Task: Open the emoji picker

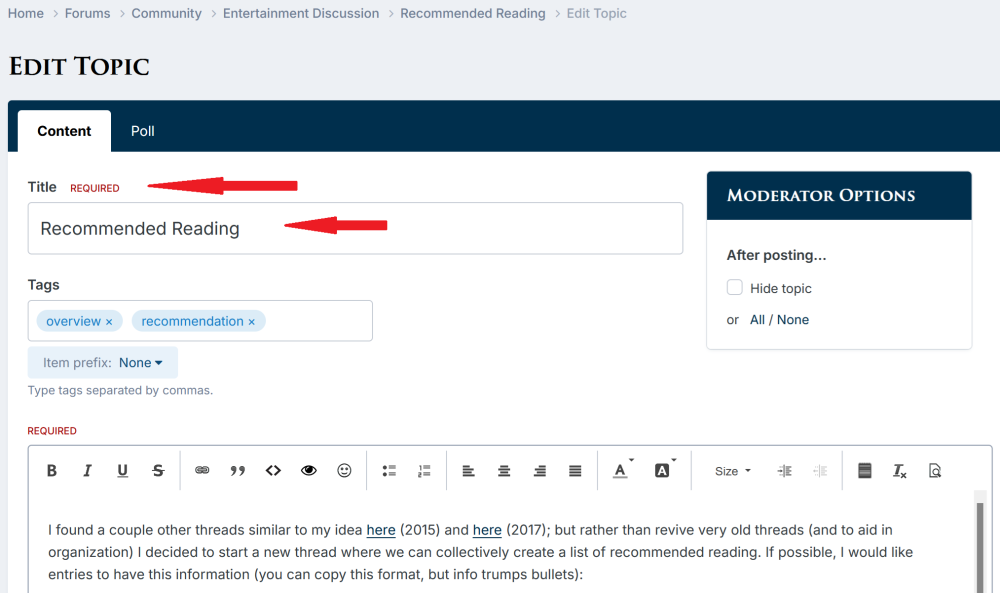Action: 344,471
